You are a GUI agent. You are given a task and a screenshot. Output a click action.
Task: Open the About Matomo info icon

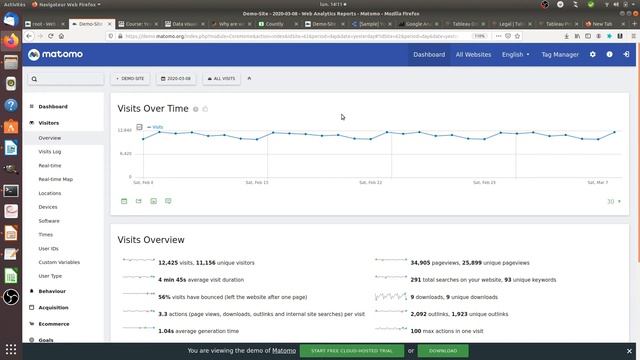(609, 54)
